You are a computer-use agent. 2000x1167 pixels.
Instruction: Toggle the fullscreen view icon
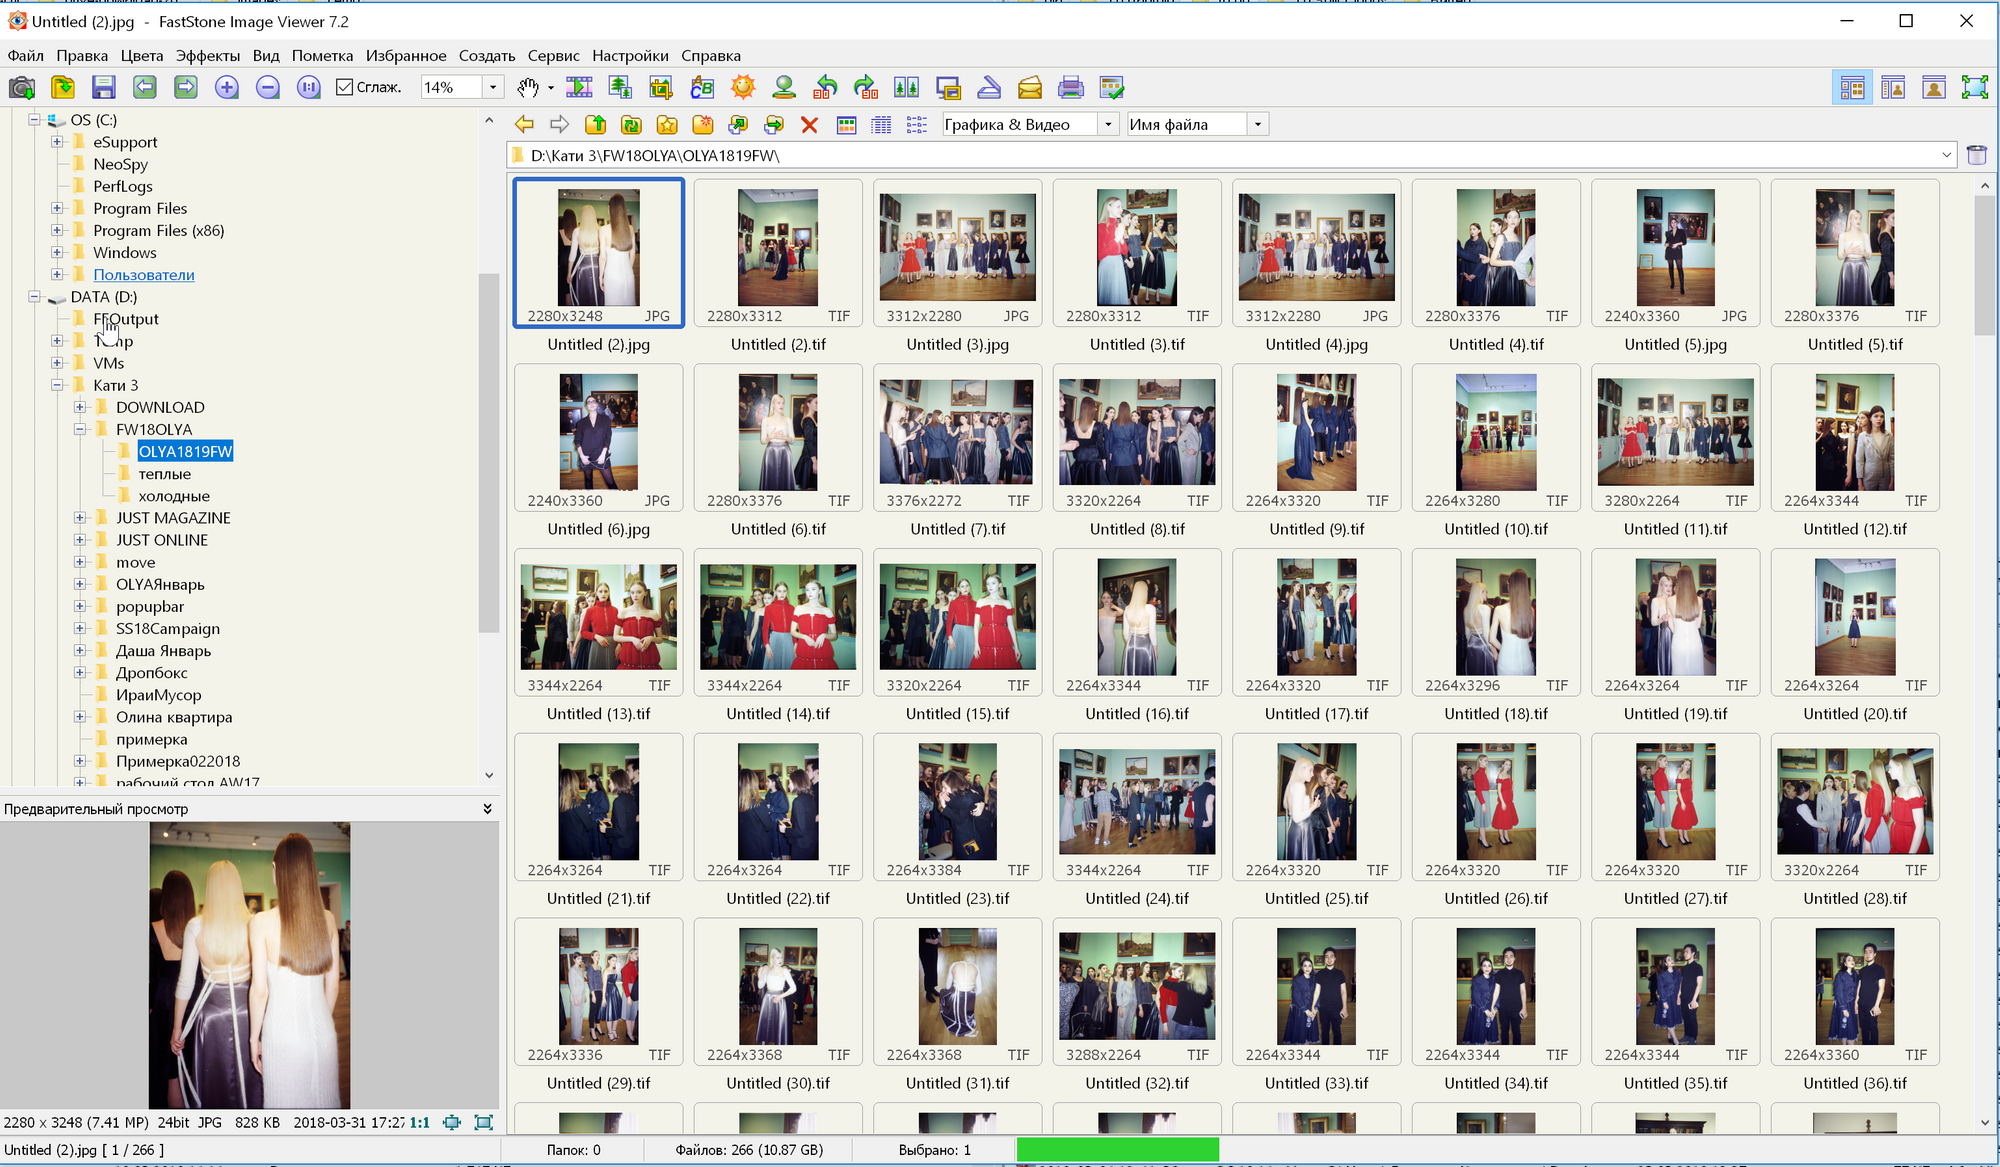point(1972,86)
